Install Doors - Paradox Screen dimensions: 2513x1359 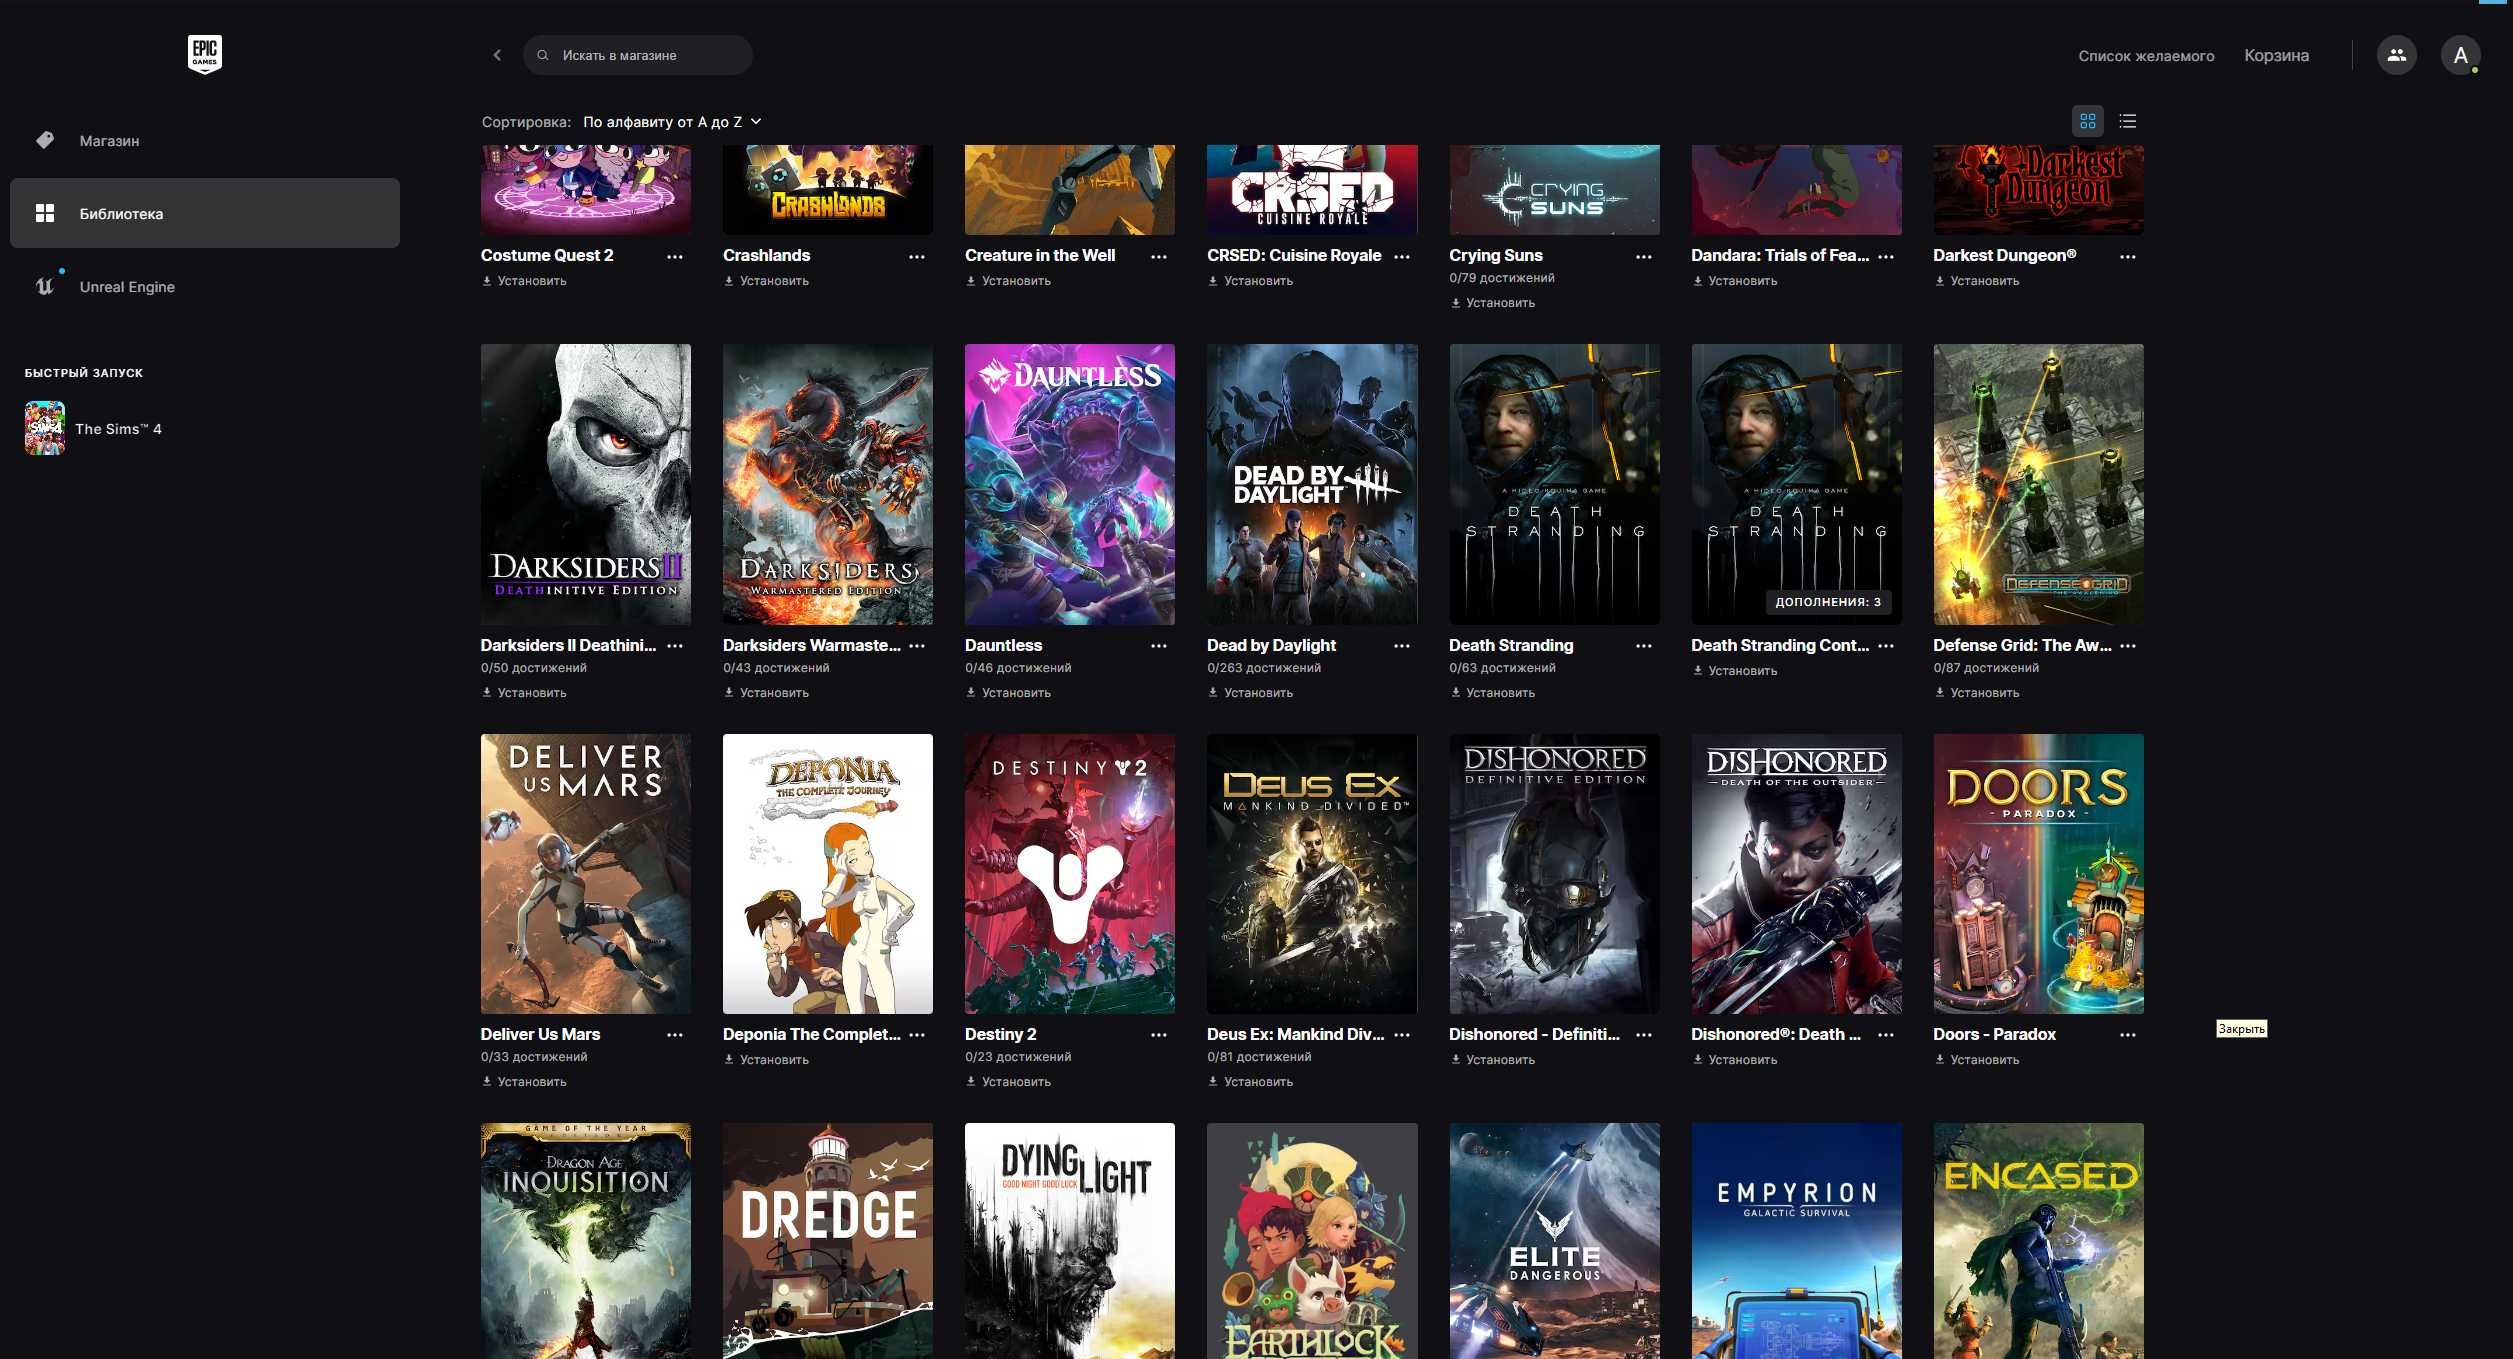coord(1976,1060)
